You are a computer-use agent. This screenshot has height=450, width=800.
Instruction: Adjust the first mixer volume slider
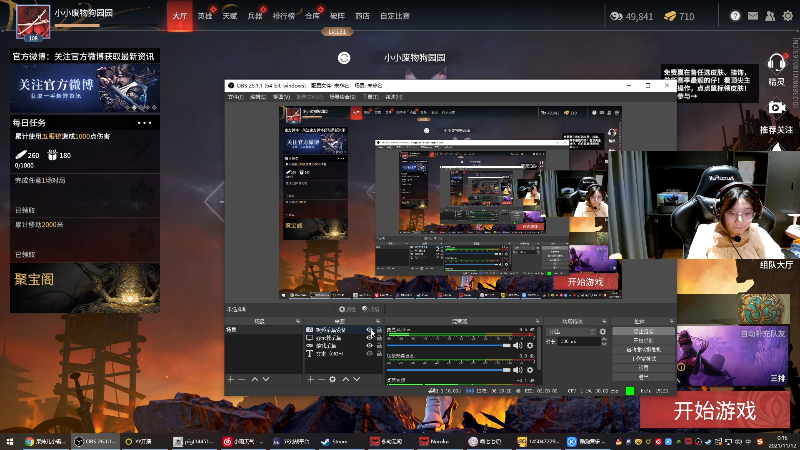(x=448, y=345)
